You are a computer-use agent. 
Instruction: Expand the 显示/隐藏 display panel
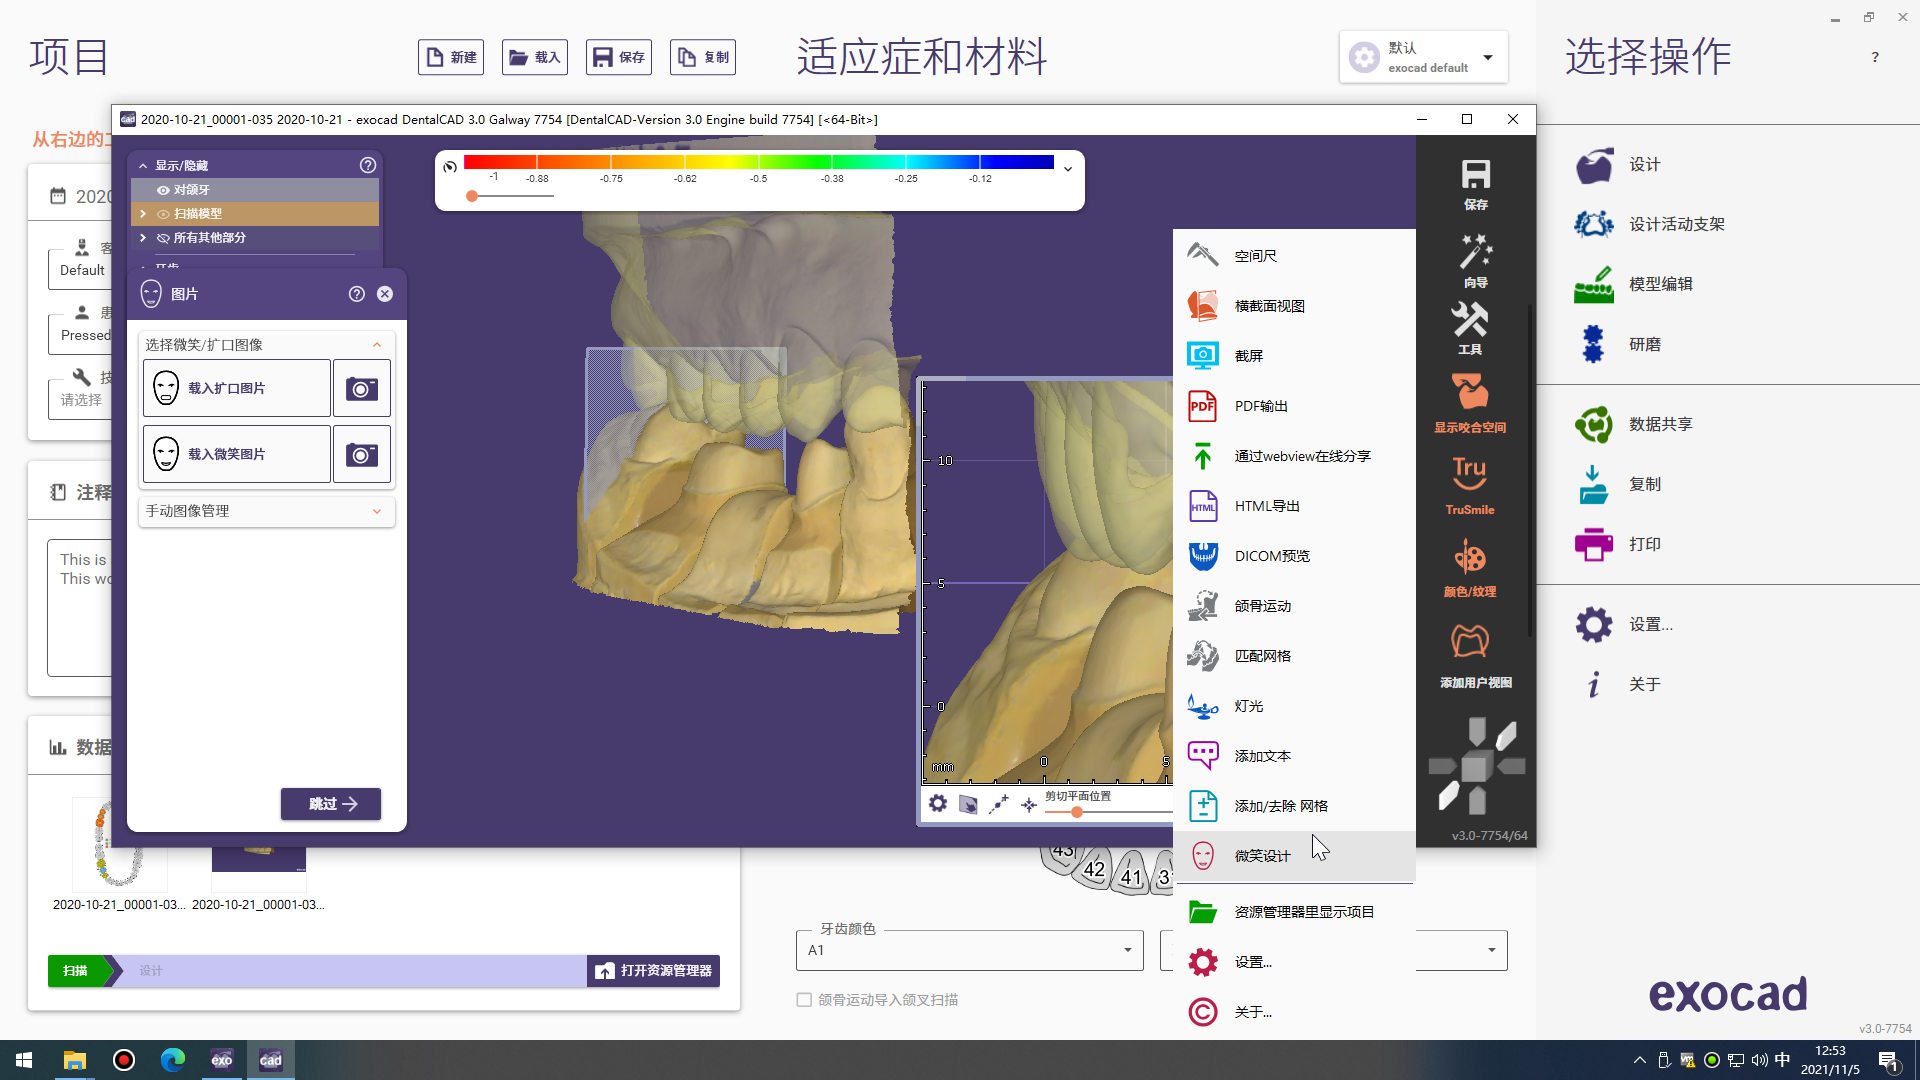(142, 164)
